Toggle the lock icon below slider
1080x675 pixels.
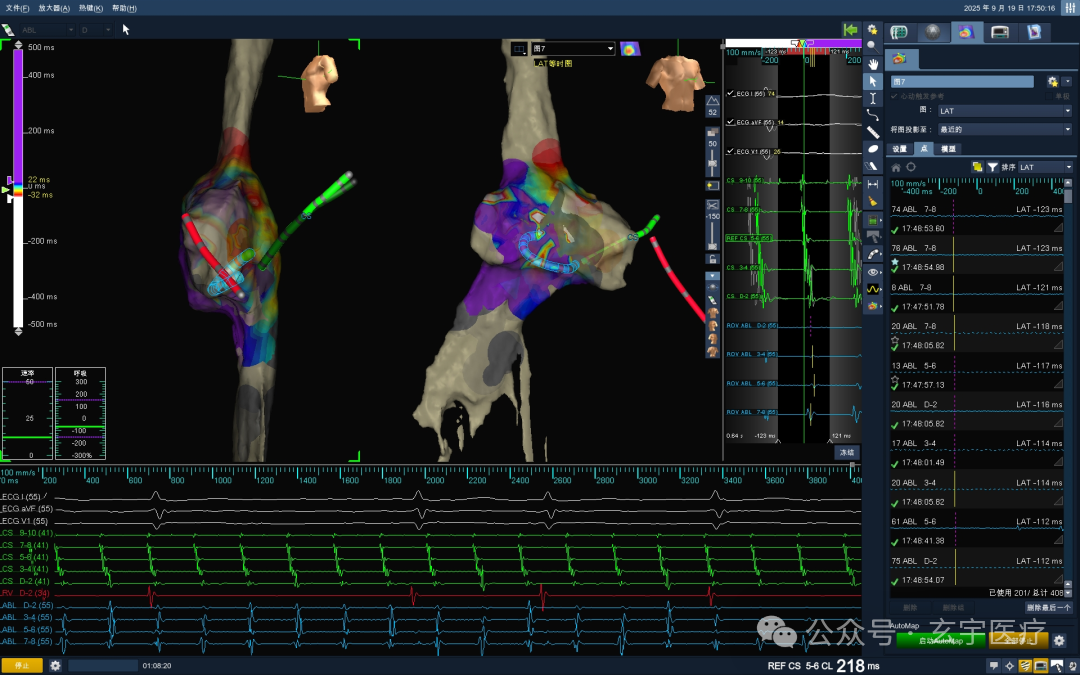(x=712, y=259)
